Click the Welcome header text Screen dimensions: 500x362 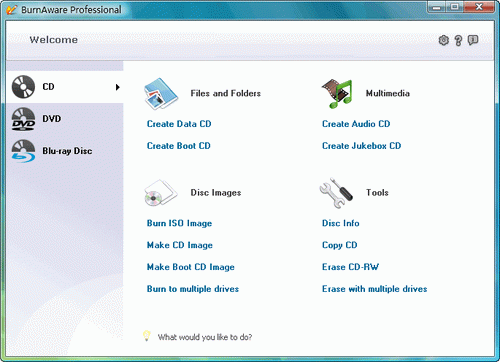[53, 40]
